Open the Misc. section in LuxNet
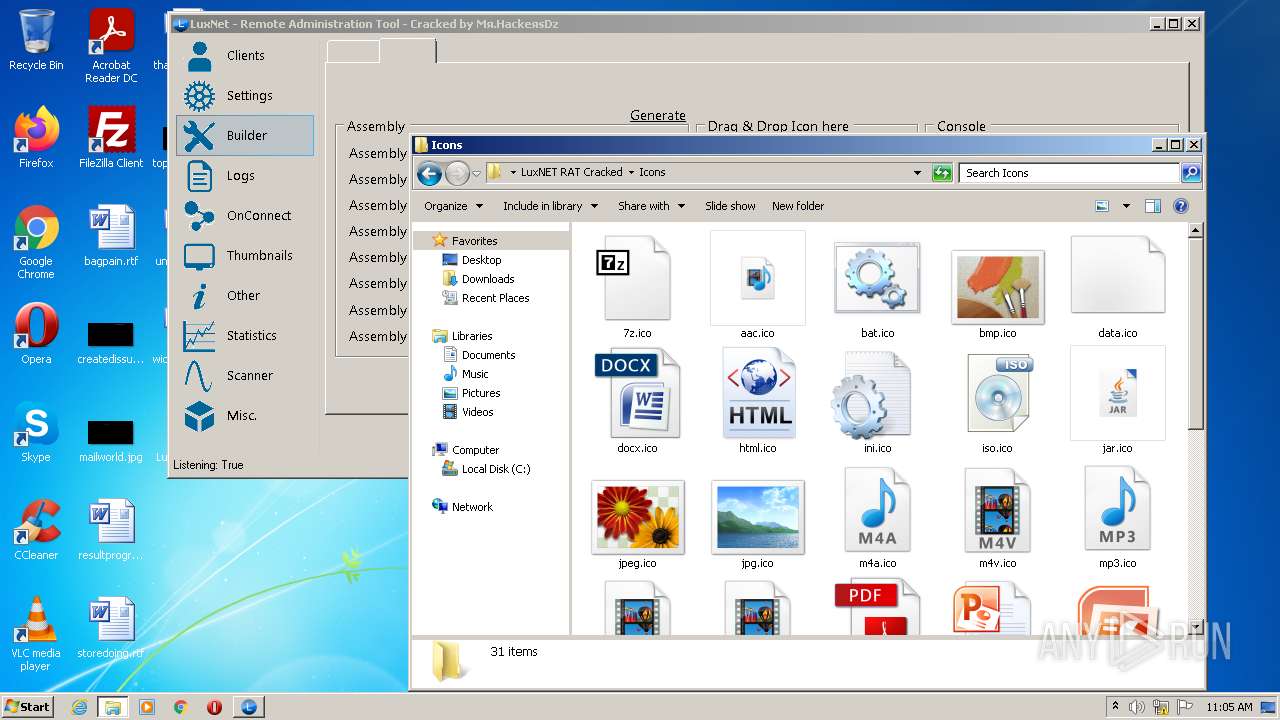 pyautogui.click(x=245, y=416)
